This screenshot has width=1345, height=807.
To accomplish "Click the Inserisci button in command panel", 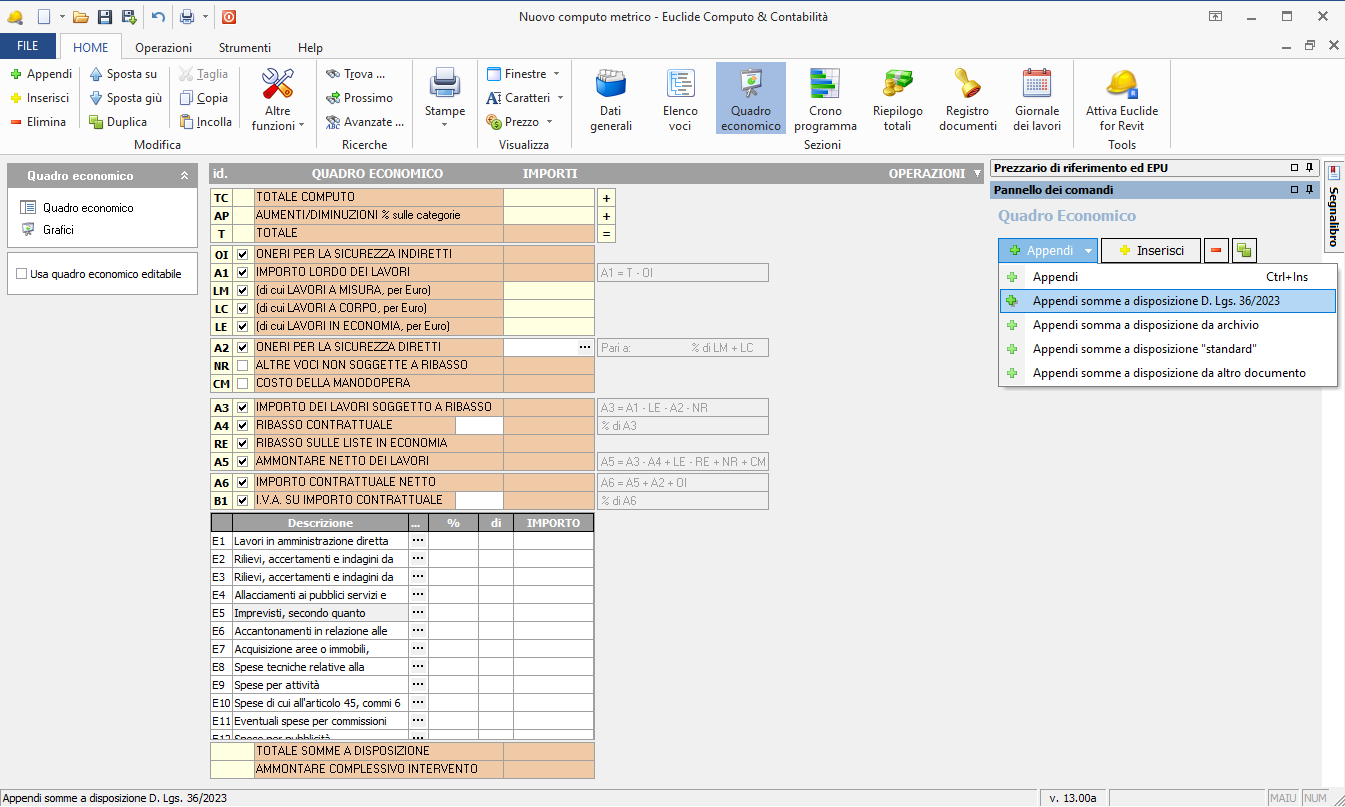I will (1150, 251).
